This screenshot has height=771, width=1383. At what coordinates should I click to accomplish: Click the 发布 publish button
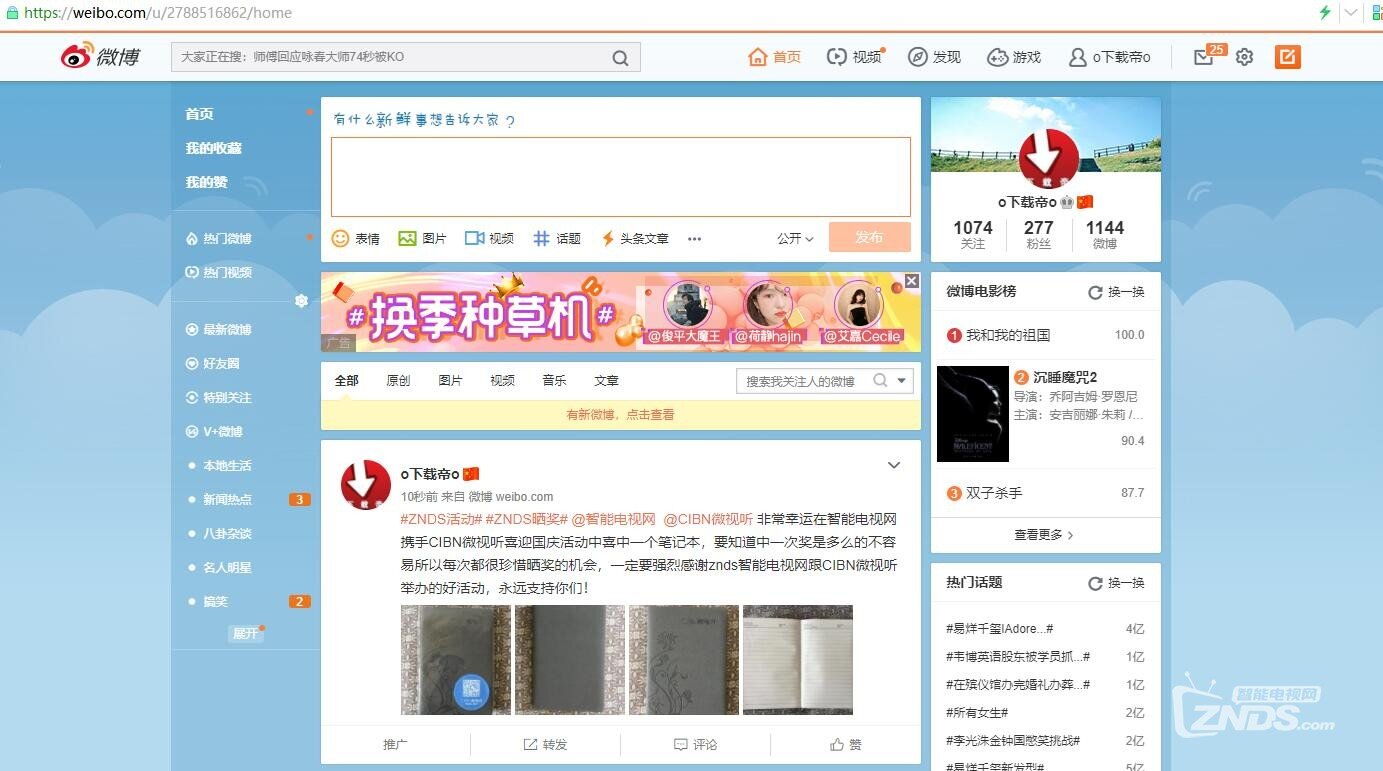pos(869,237)
